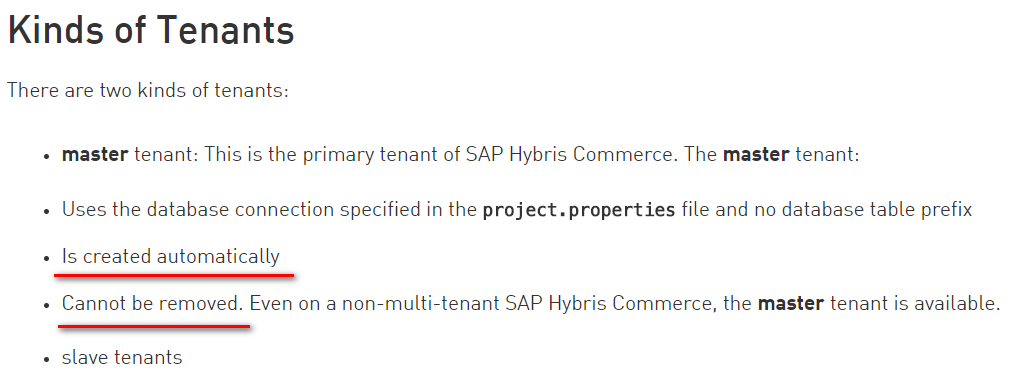The image size is (1033, 373).
Task: Click the 'Is created automatically' bullet text
Action: [171, 256]
